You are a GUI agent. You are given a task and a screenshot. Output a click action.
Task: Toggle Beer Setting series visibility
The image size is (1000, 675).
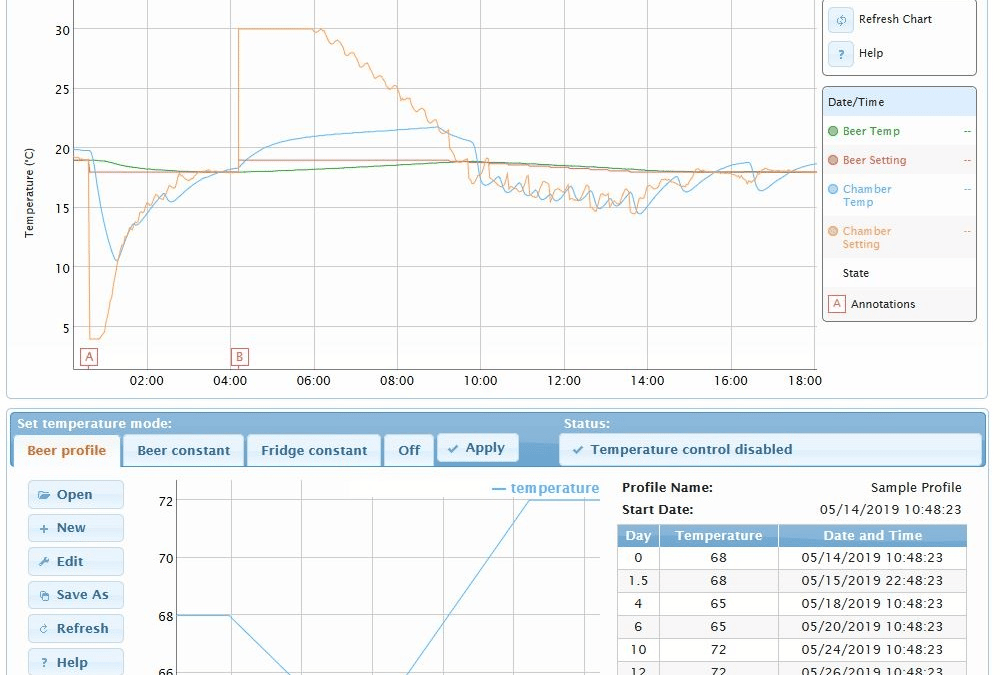pos(873,160)
